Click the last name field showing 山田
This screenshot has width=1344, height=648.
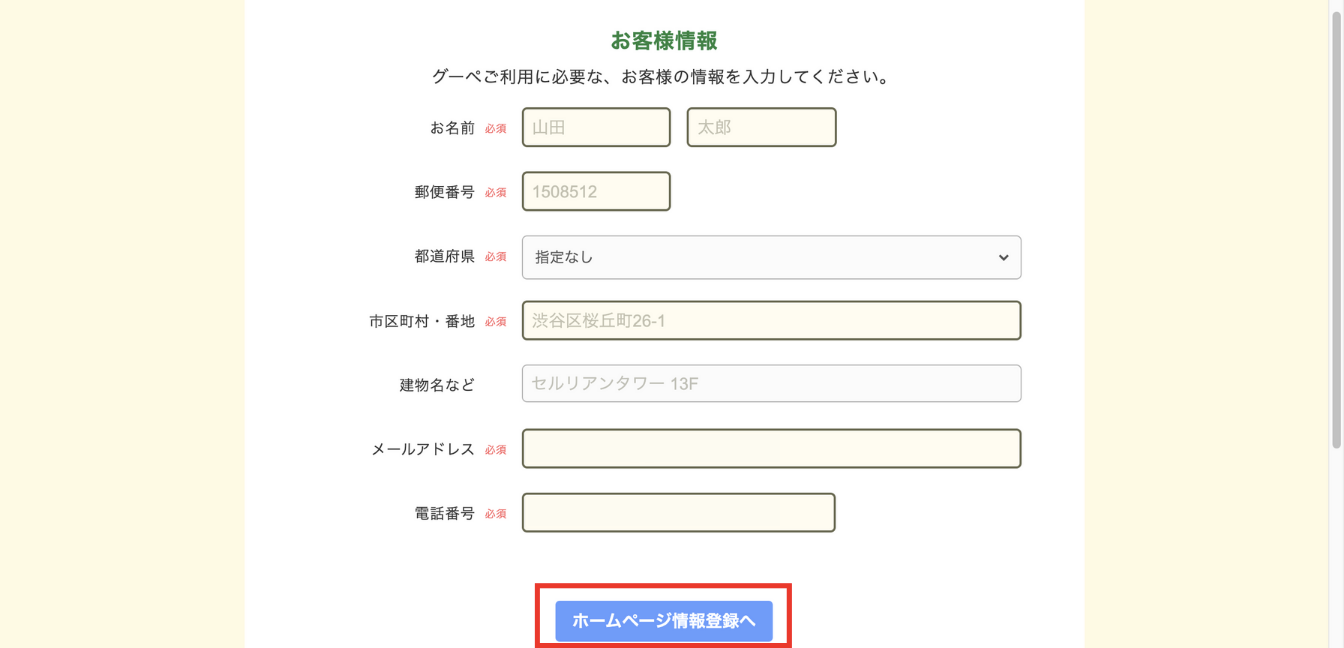pyautogui.click(x=596, y=128)
